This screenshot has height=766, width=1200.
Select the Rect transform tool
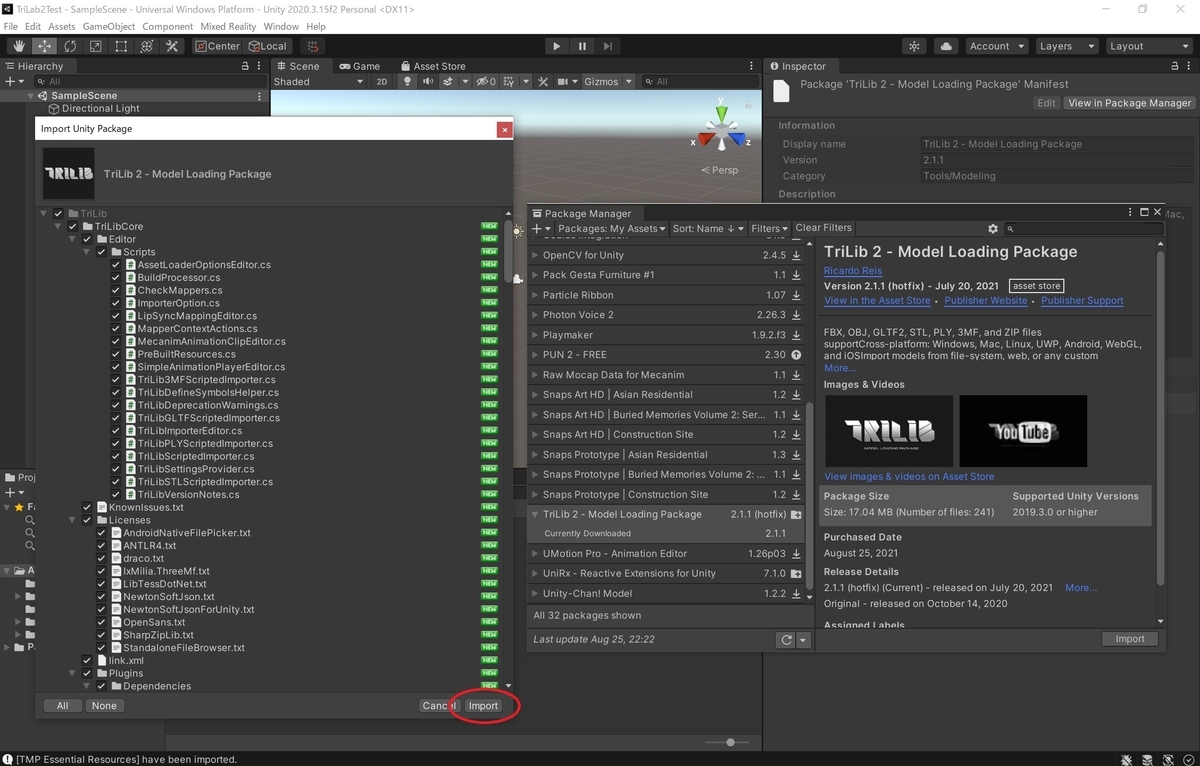[121, 46]
